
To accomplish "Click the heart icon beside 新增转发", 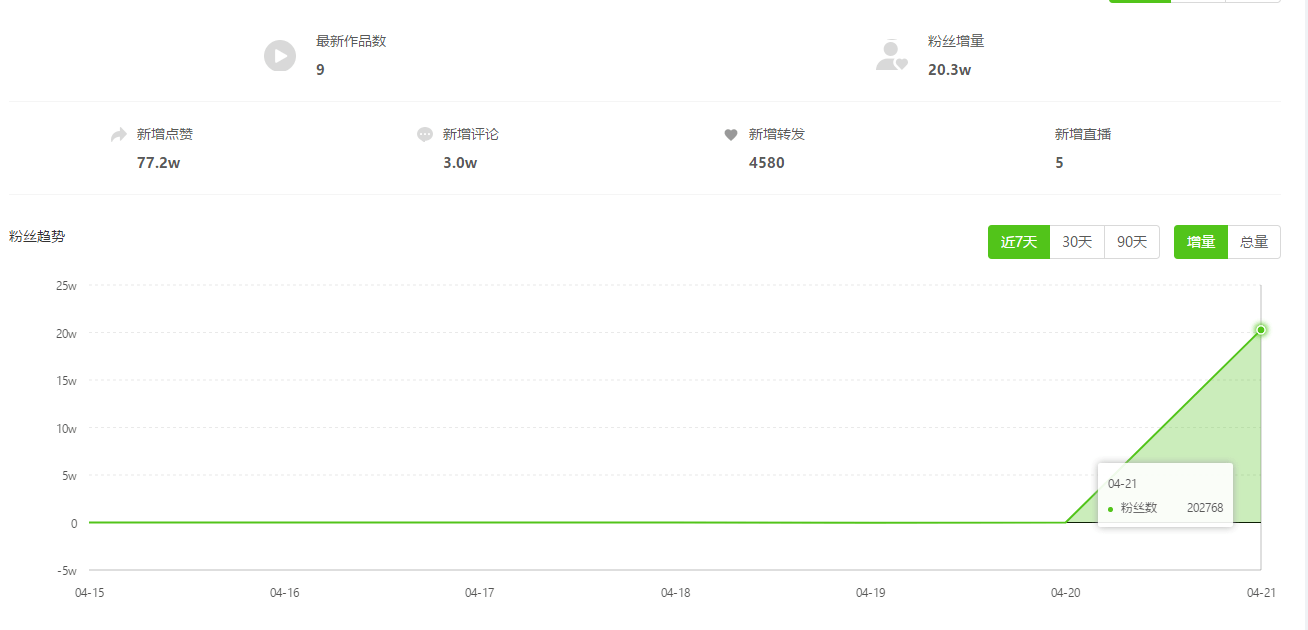I will [x=731, y=135].
